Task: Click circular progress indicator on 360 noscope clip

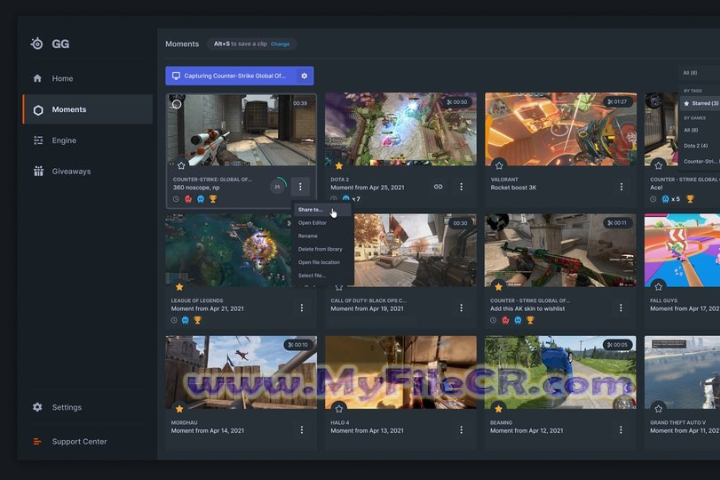Action: click(277, 186)
